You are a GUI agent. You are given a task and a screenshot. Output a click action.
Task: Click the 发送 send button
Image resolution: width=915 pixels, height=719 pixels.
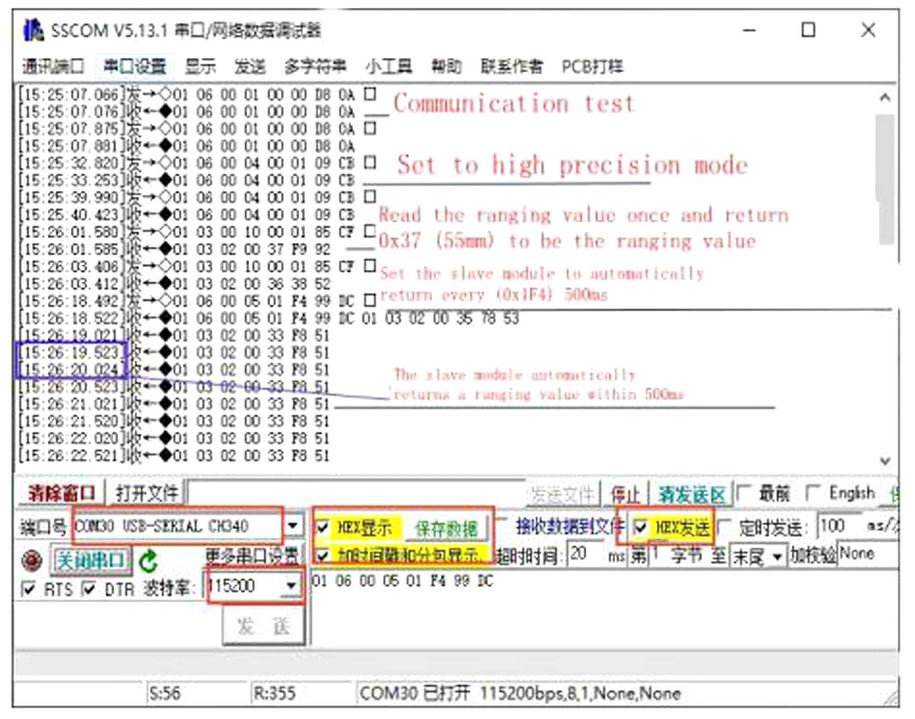tap(264, 626)
